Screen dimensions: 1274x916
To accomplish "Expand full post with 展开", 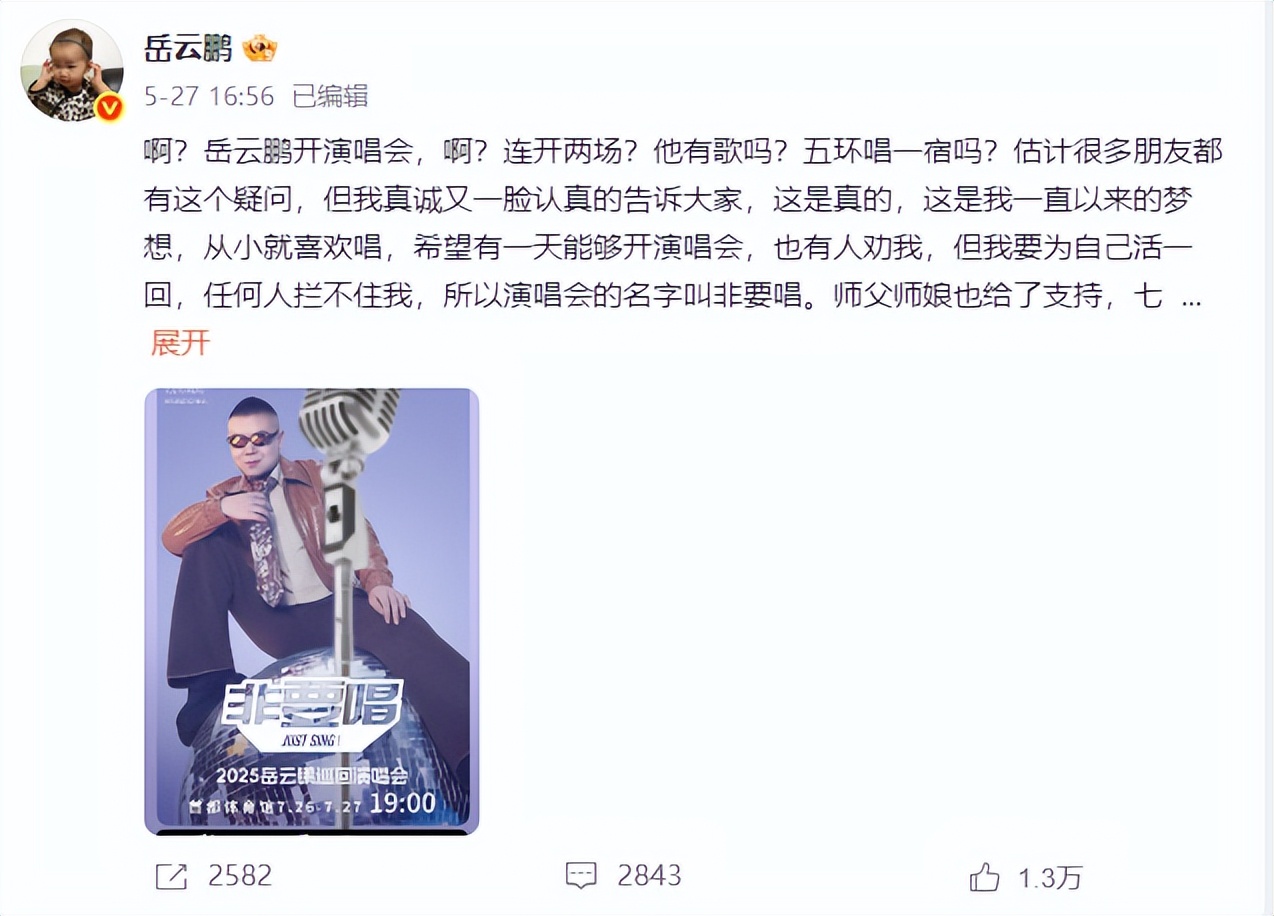I will click(x=180, y=343).
